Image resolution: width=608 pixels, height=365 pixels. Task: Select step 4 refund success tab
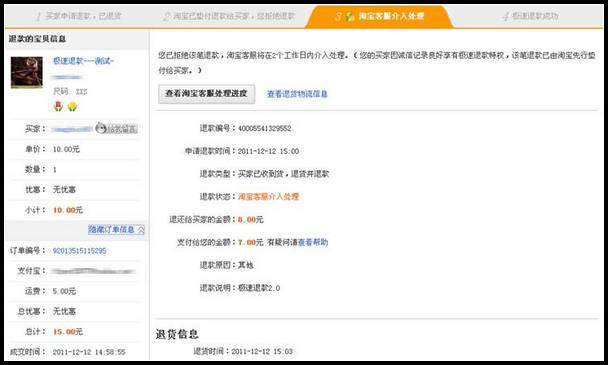[530, 16]
